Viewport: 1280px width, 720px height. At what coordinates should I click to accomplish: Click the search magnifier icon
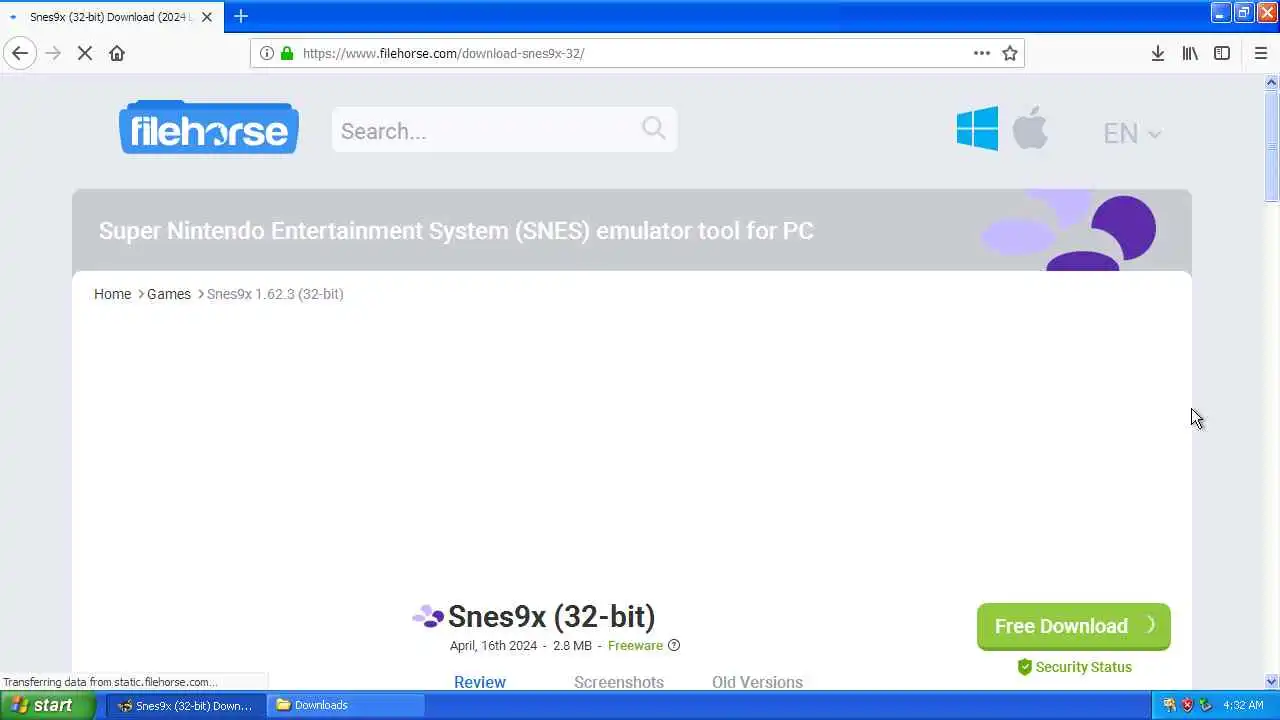[654, 128]
